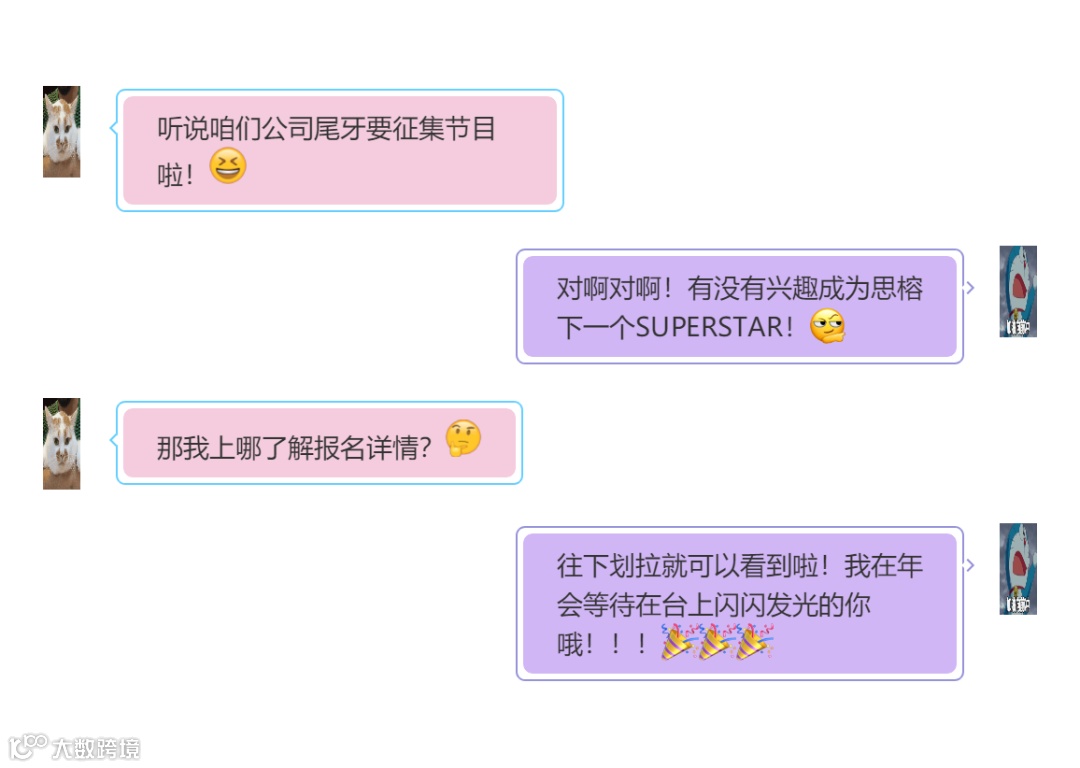Click the 大数跨境 watermark text
Screen dimensions: 1080x768
point(96,748)
